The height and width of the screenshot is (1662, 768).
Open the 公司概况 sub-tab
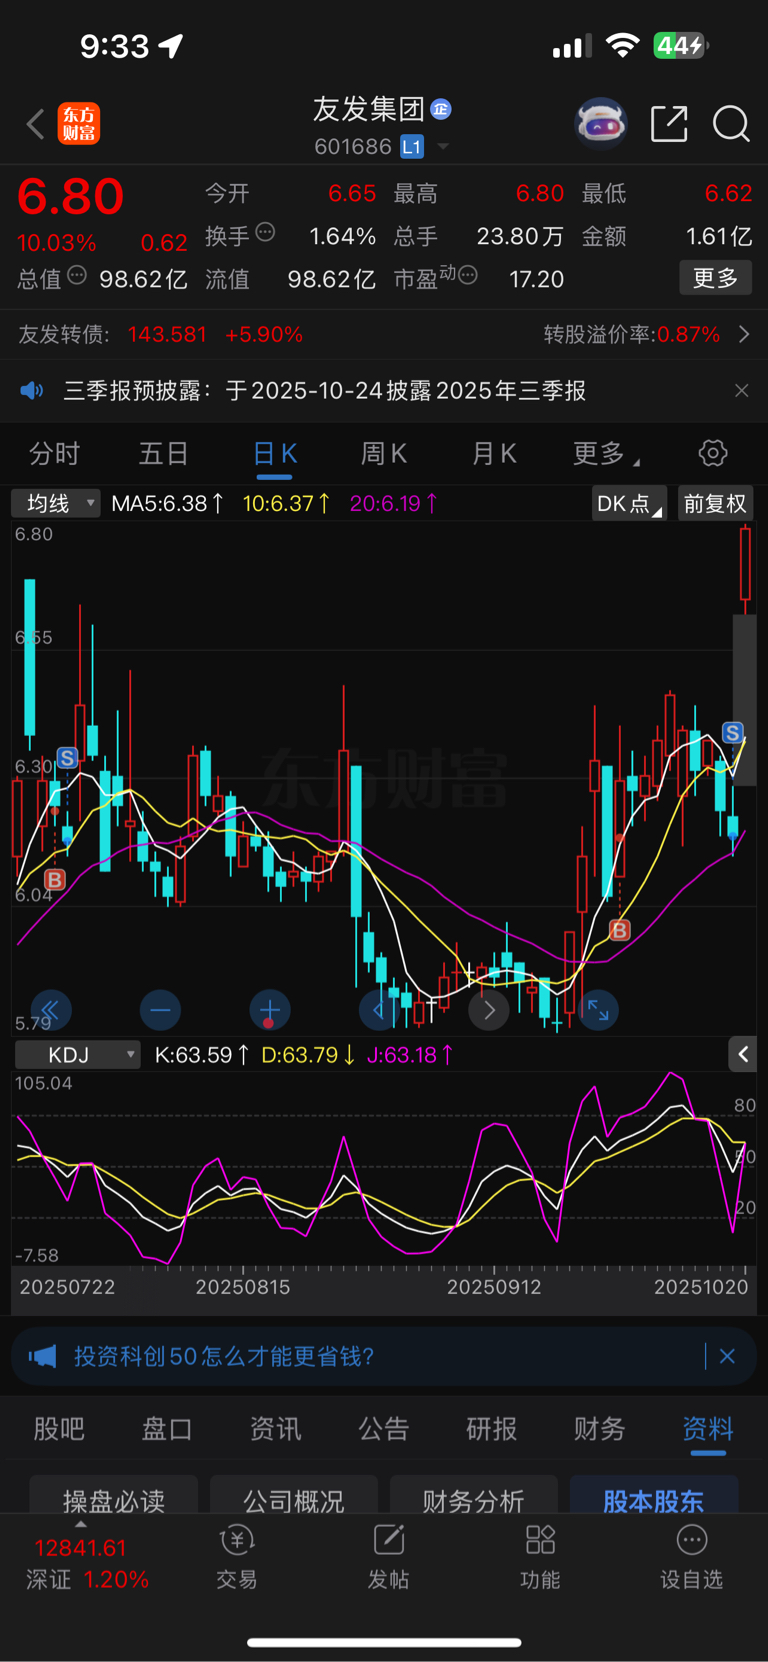click(x=294, y=1497)
